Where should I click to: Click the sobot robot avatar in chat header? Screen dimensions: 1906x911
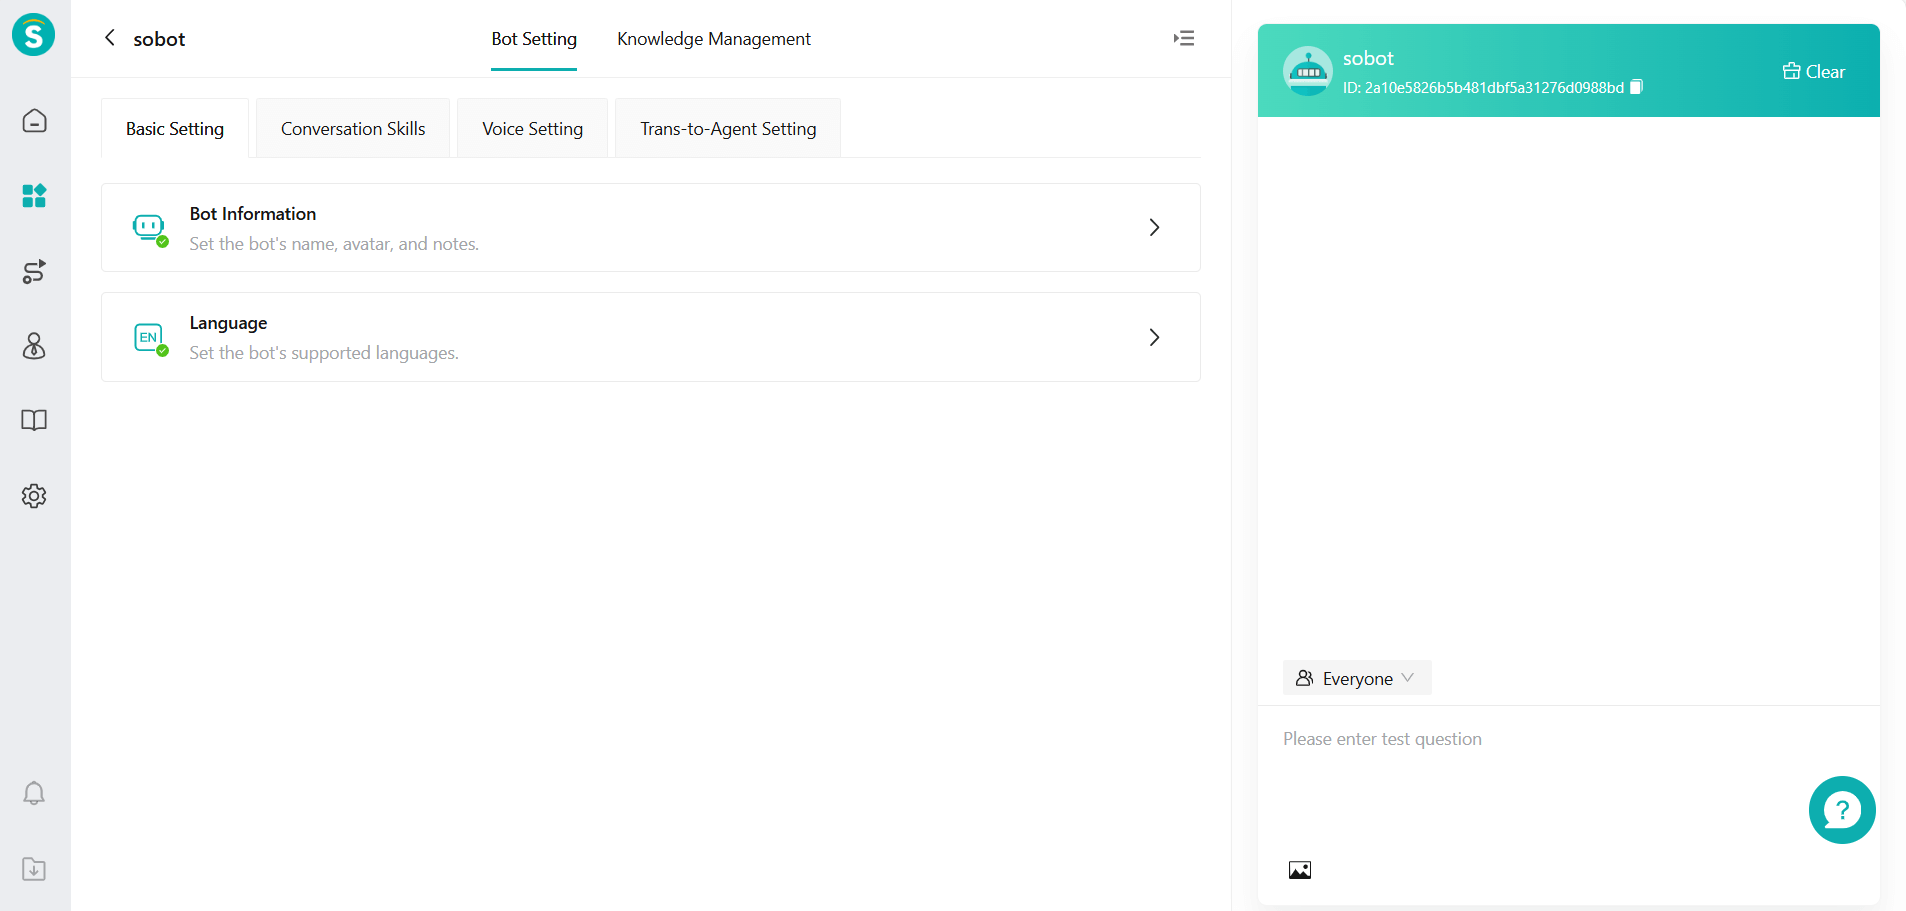tap(1308, 71)
